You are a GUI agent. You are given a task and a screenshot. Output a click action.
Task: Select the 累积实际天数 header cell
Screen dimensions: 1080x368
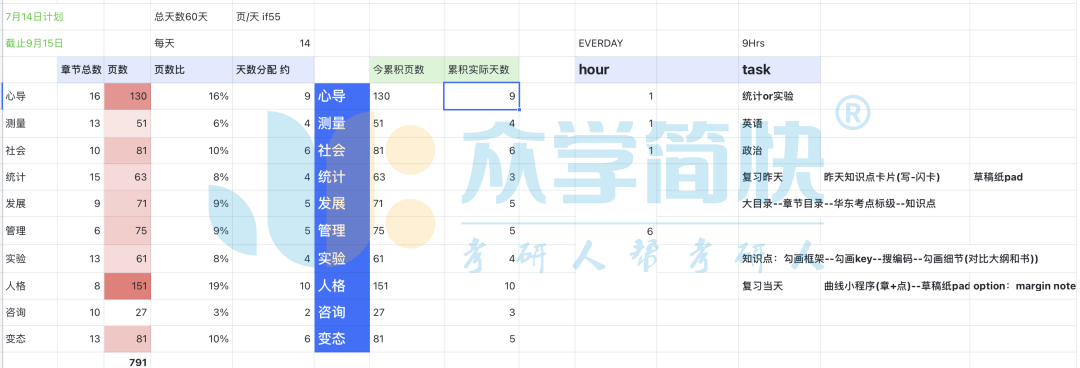pyautogui.click(x=481, y=70)
